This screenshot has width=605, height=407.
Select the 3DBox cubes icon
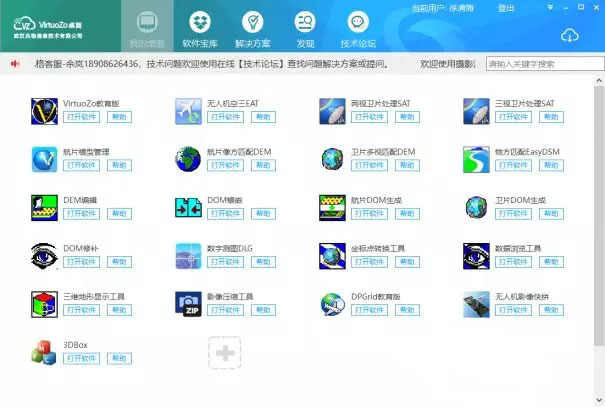pyautogui.click(x=45, y=352)
